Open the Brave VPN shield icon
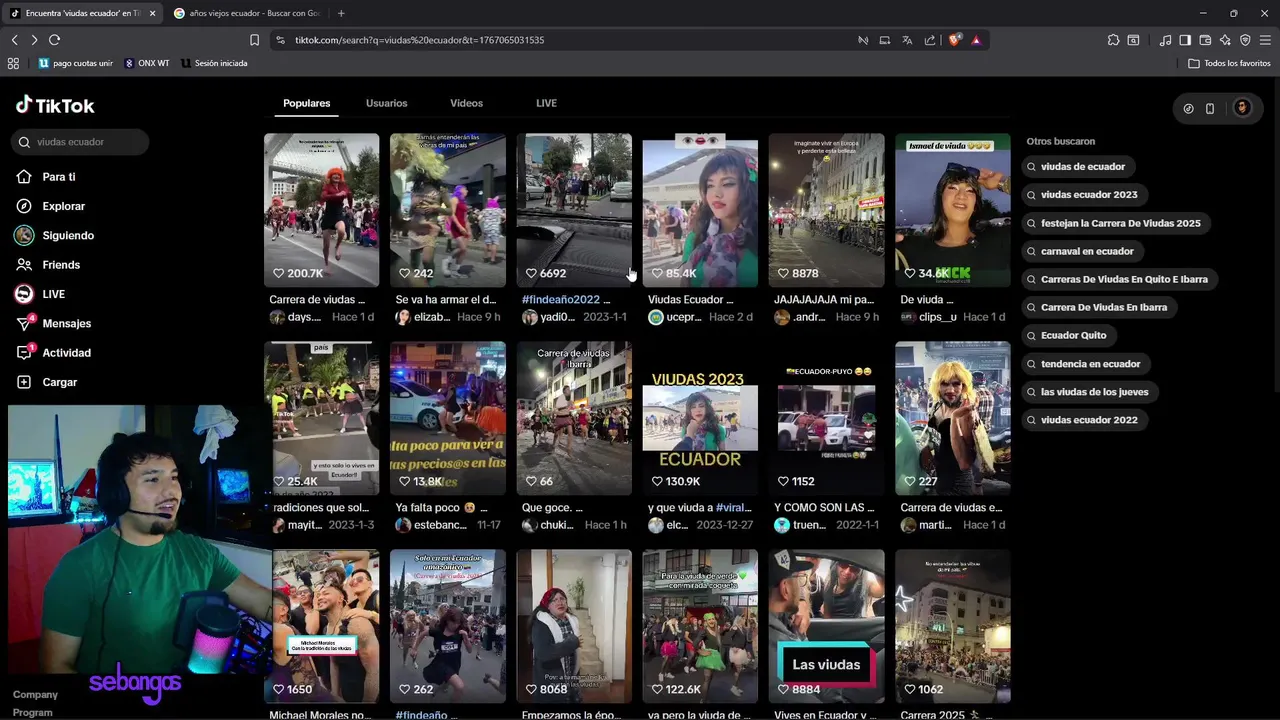1280x720 pixels. 1245,40
